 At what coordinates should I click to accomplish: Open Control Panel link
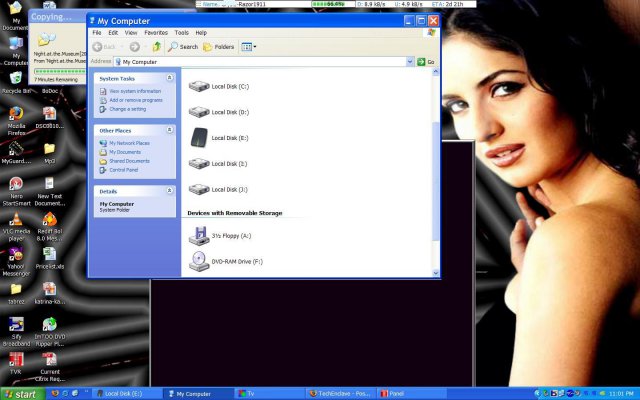coord(123,170)
